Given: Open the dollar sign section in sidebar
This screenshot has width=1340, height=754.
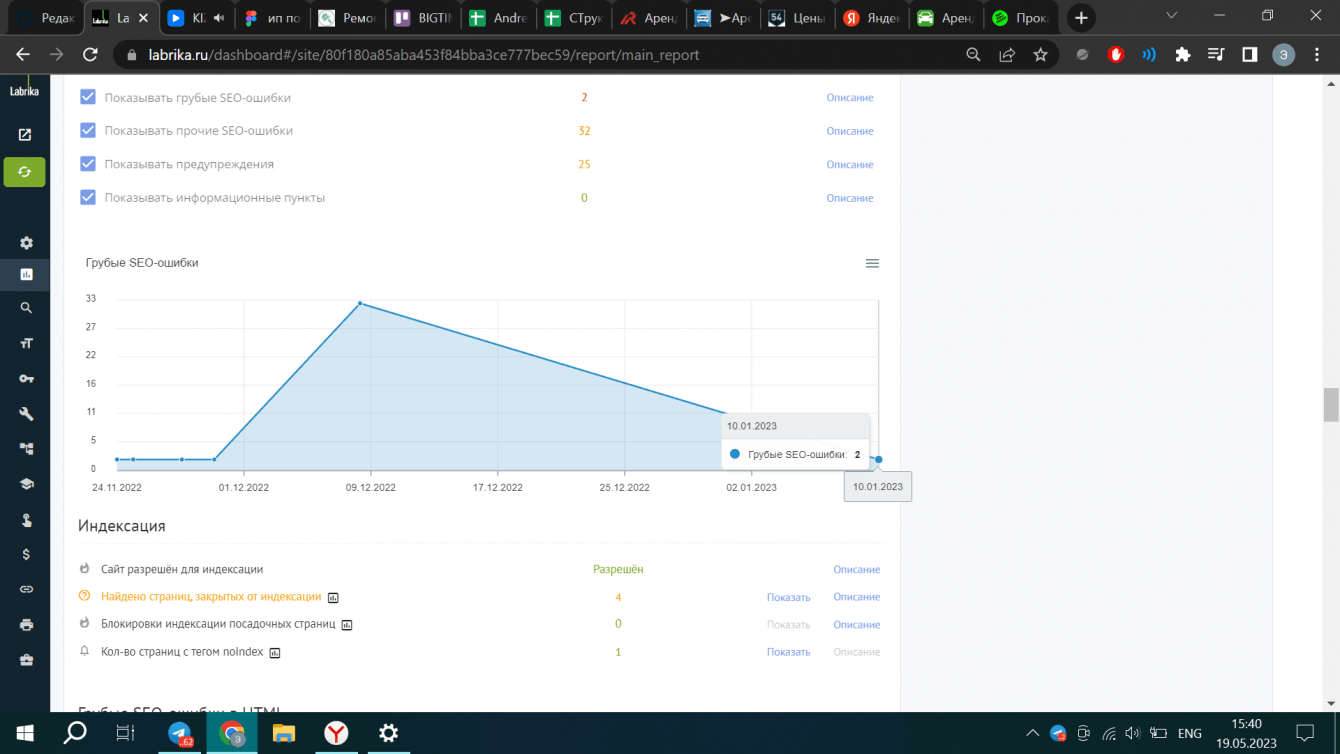Looking at the screenshot, I should (x=26, y=554).
